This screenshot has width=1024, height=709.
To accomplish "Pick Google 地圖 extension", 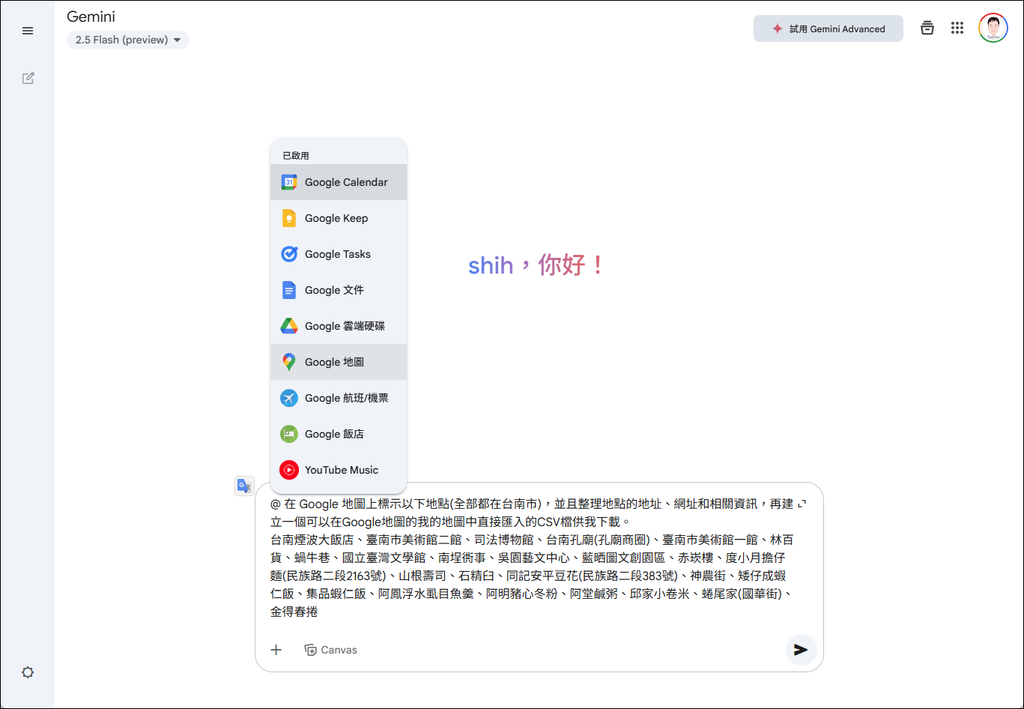I will click(338, 362).
